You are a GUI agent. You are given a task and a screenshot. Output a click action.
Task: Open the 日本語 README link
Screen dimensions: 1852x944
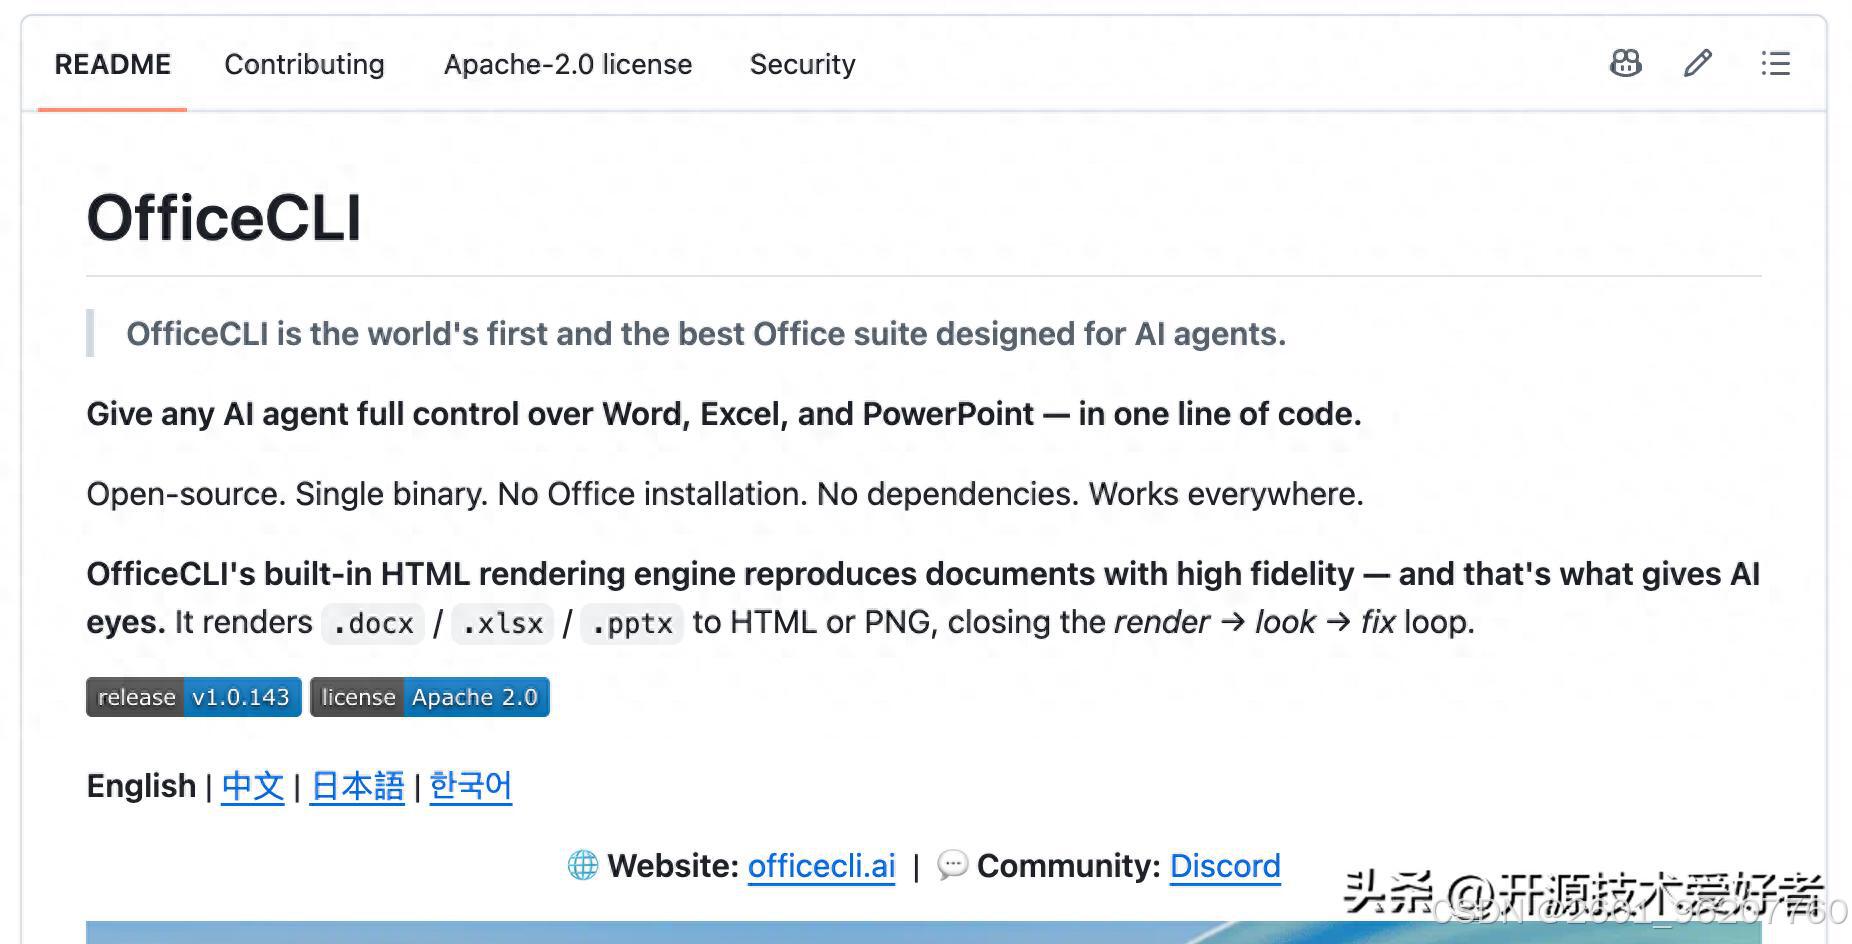[357, 786]
